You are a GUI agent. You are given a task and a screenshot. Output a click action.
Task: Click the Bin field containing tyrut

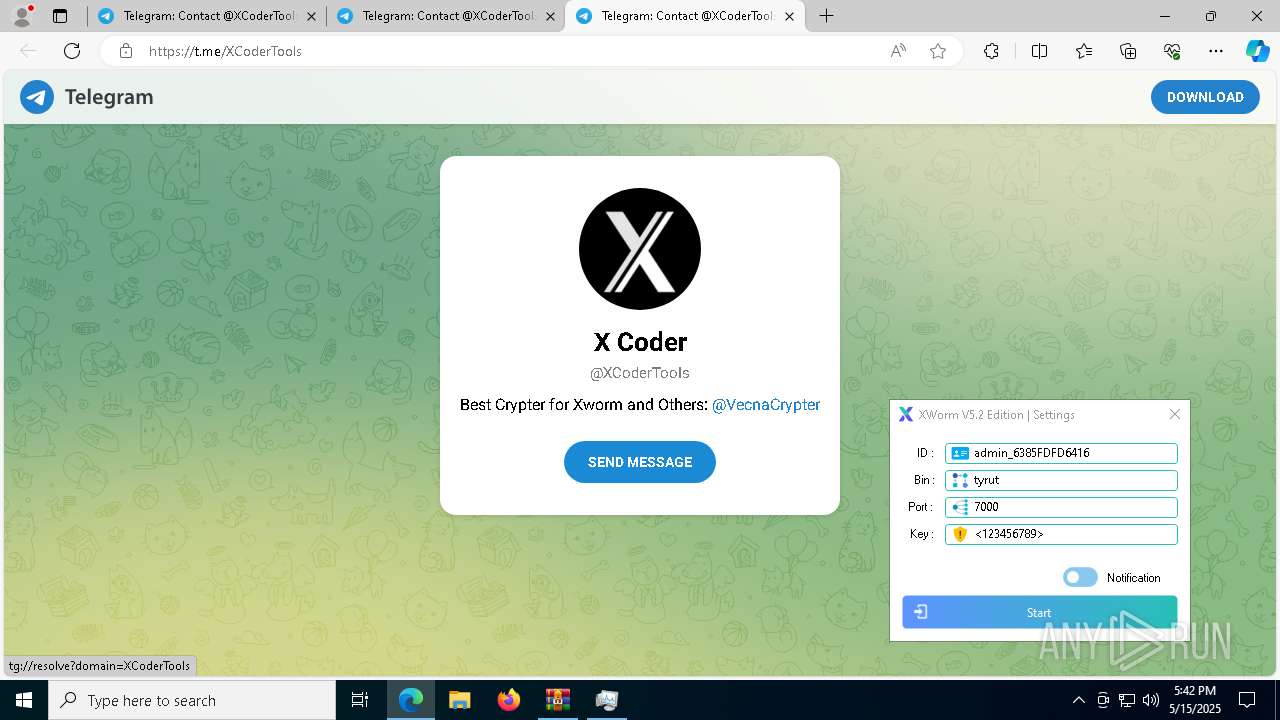coord(1061,480)
